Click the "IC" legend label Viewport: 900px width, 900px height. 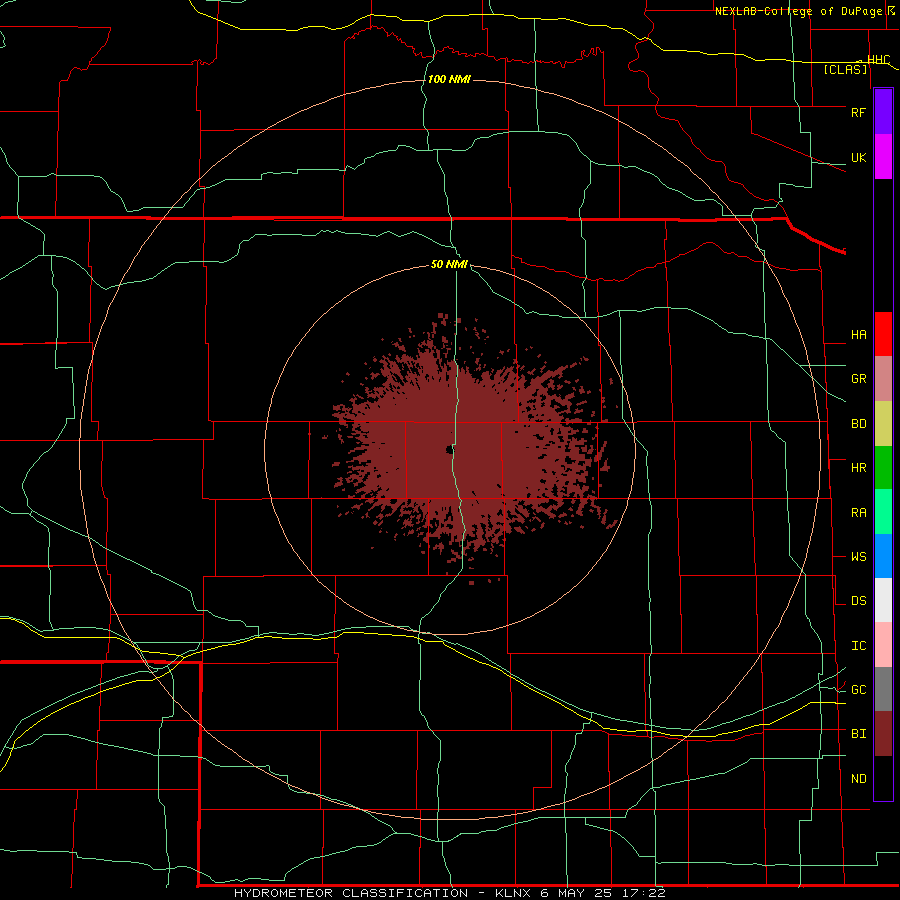[858, 646]
